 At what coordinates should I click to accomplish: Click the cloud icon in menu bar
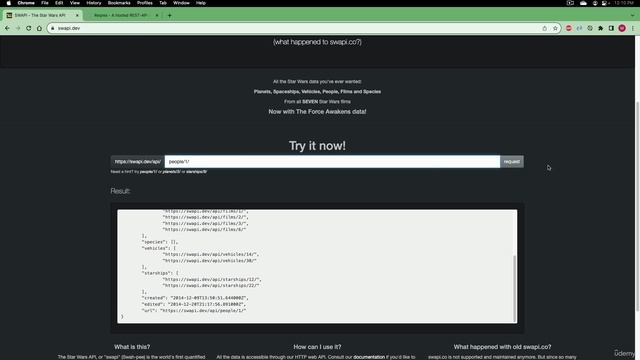click(x=583, y=3)
